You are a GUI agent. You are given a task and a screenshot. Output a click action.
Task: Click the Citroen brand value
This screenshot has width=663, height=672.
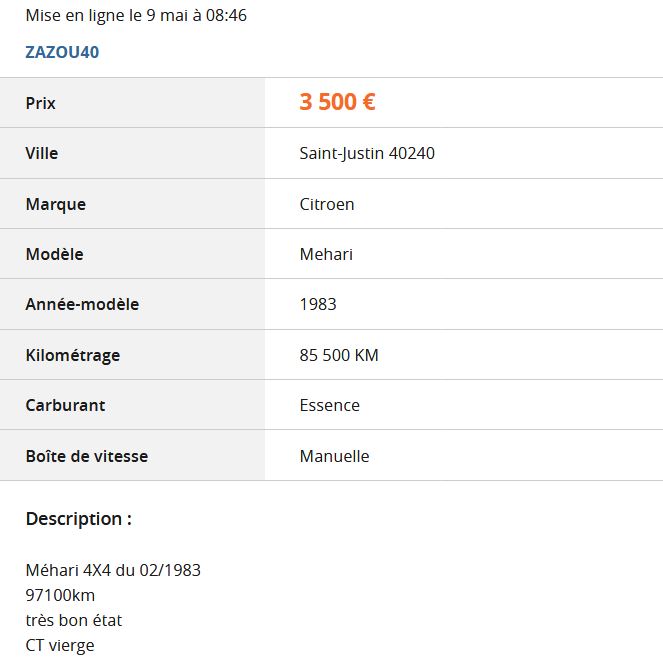pyautogui.click(x=327, y=204)
